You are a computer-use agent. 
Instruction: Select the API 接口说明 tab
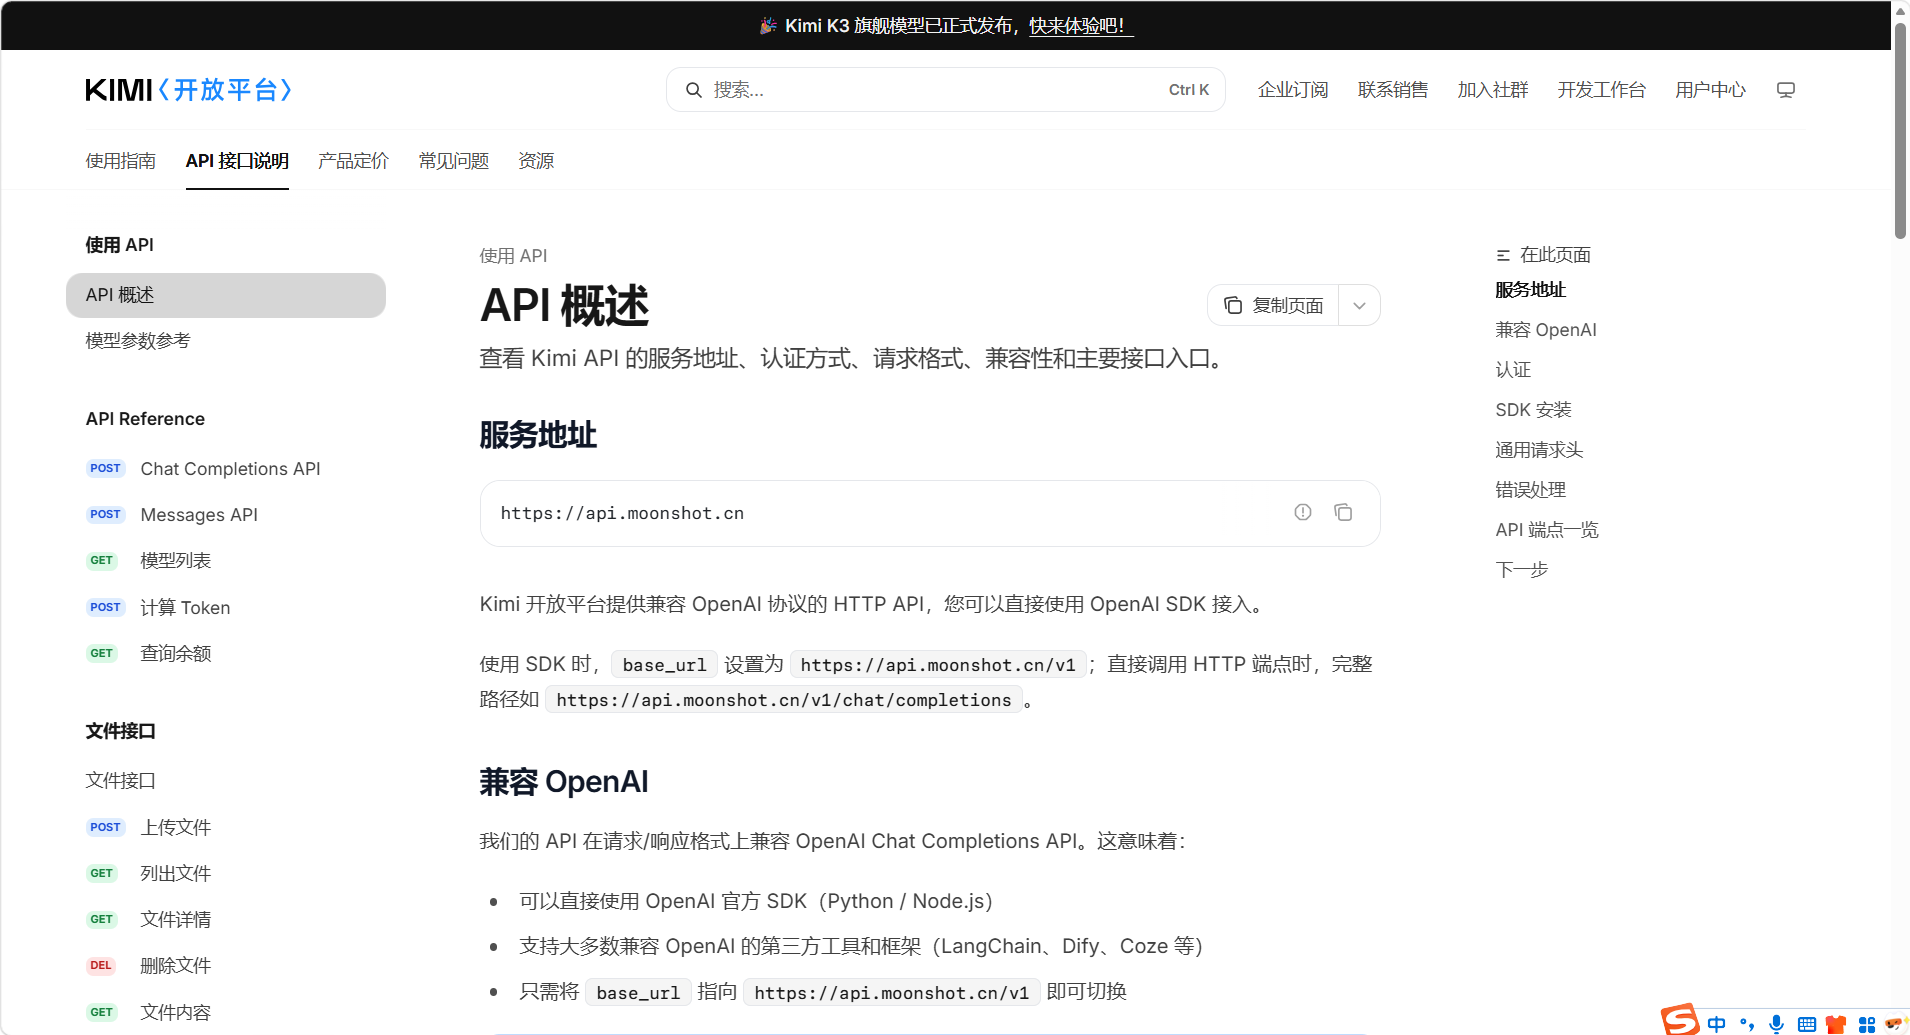click(237, 161)
